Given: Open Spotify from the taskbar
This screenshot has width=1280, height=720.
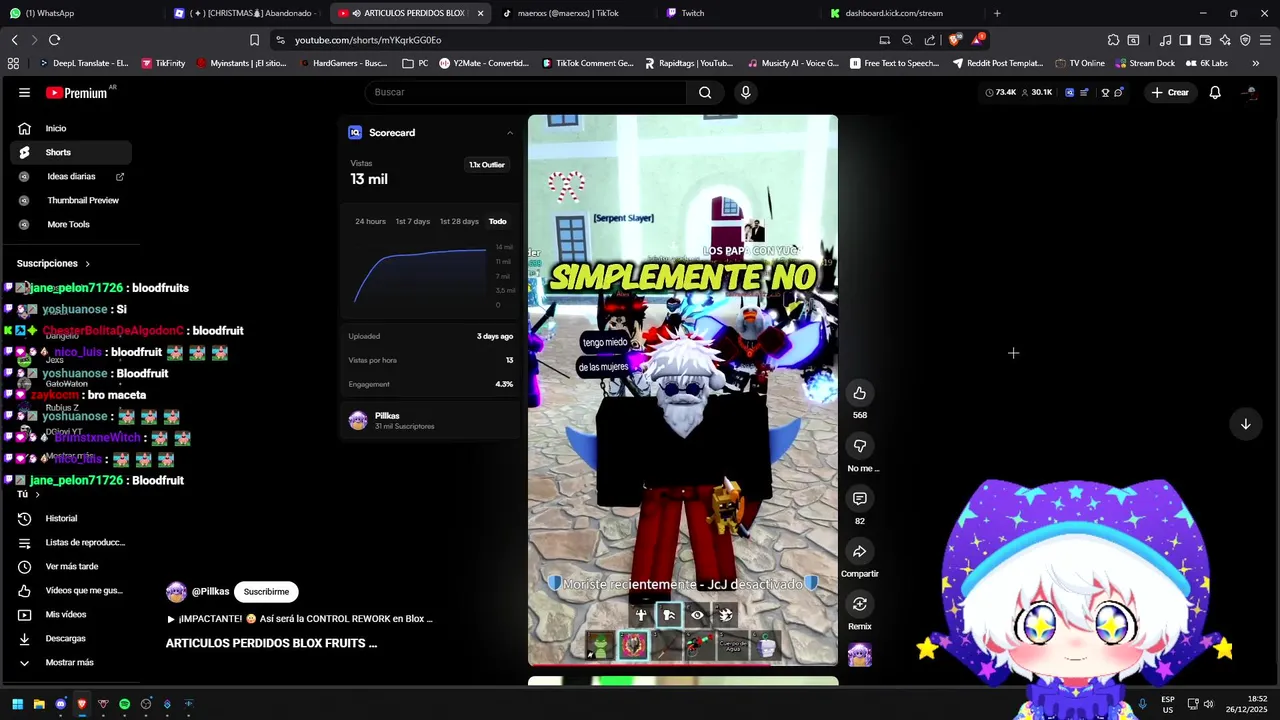Looking at the screenshot, I should pos(124,704).
